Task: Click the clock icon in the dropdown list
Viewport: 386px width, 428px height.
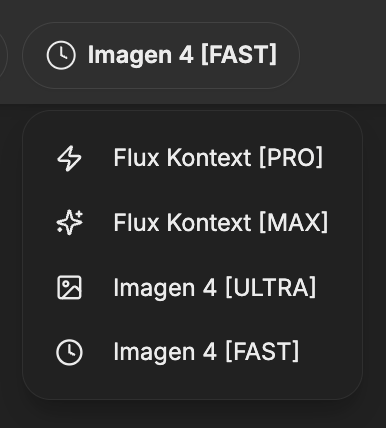Action: (69, 352)
